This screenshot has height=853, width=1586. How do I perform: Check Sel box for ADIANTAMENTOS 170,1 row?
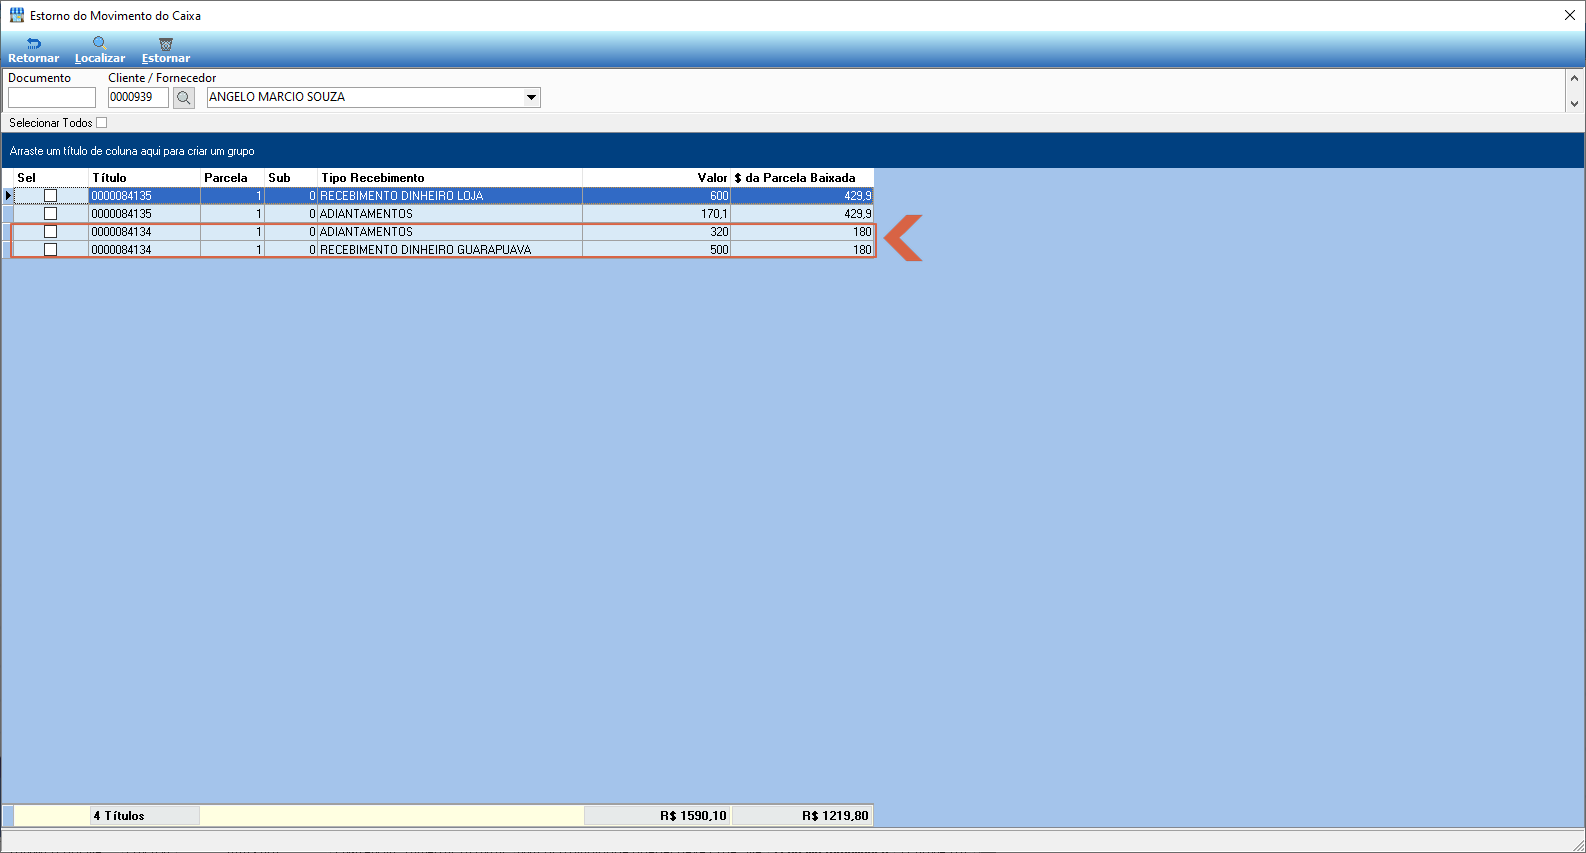coord(50,214)
